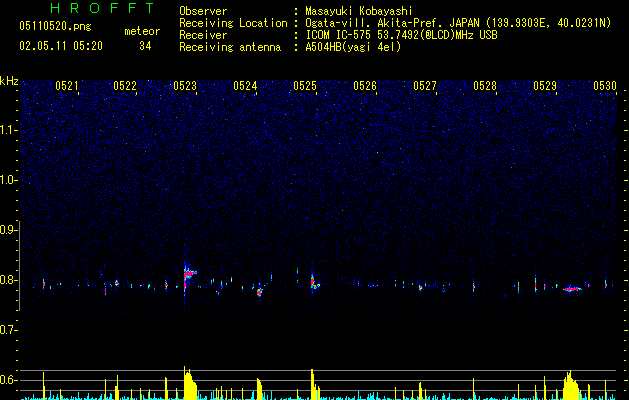Click the 0523 time marker

click(185, 86)
